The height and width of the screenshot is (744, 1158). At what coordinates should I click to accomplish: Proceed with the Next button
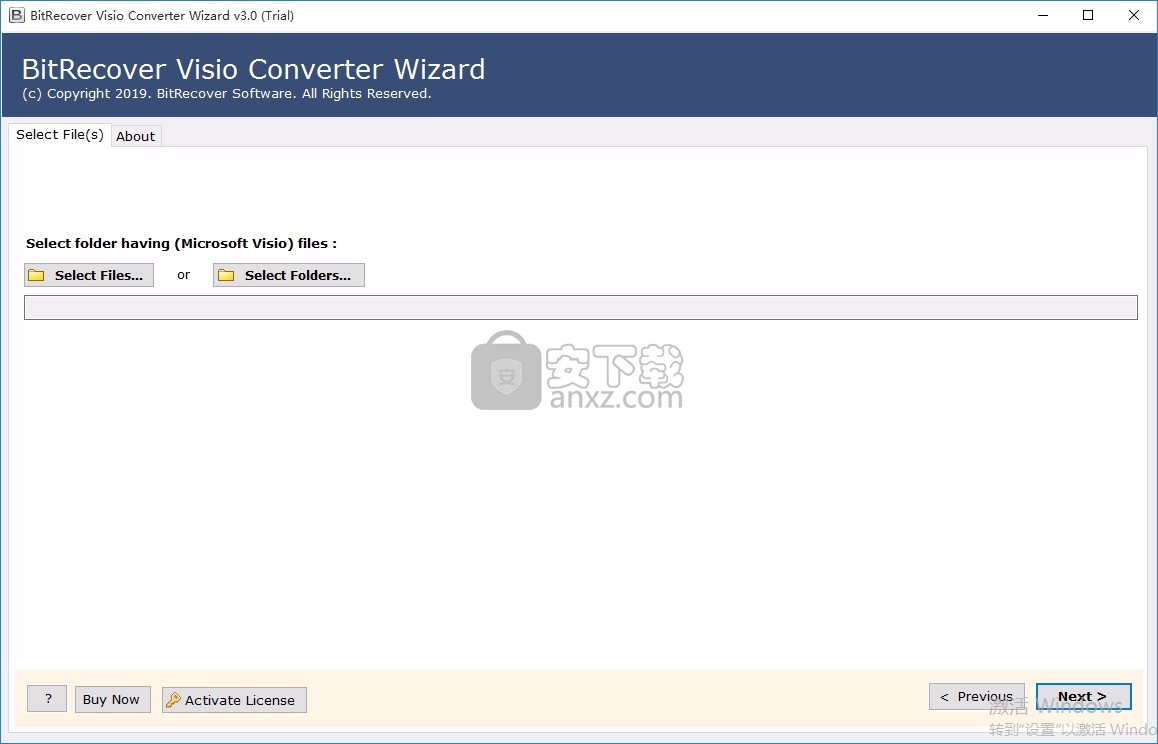[1083, 697]
